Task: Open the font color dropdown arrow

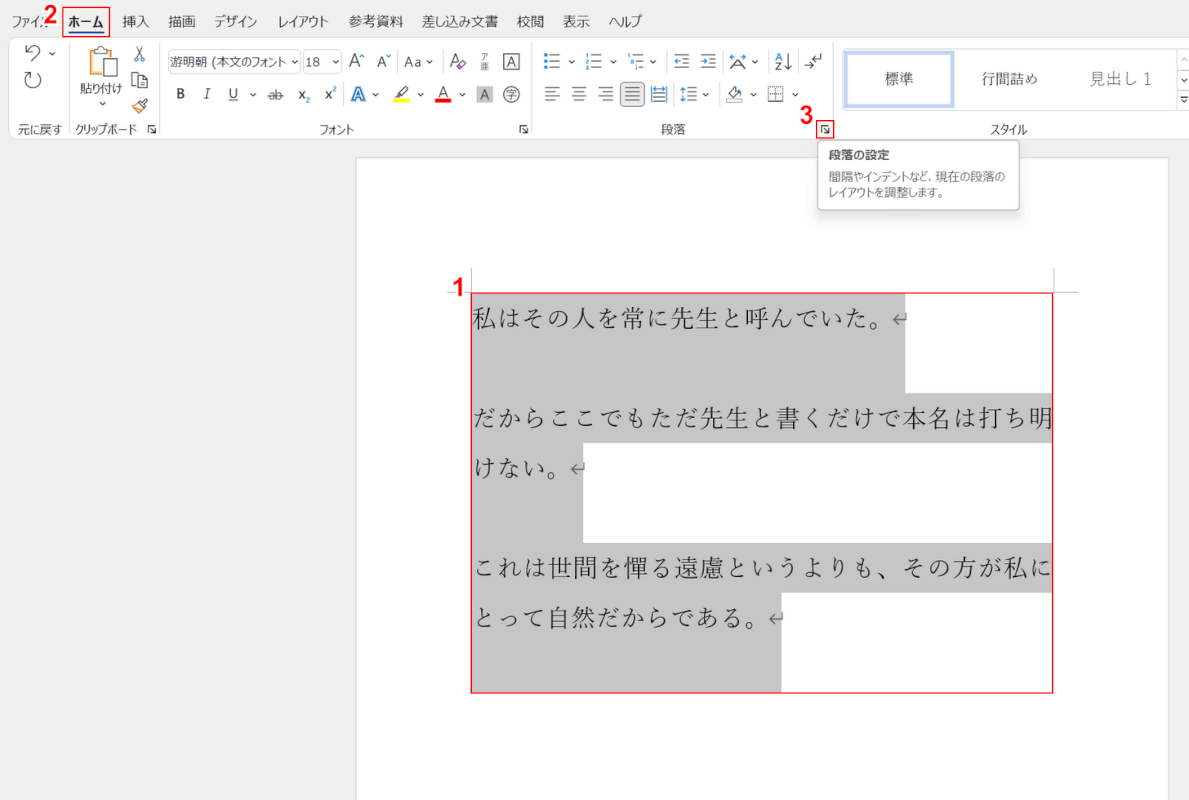Action: point(463,94)
